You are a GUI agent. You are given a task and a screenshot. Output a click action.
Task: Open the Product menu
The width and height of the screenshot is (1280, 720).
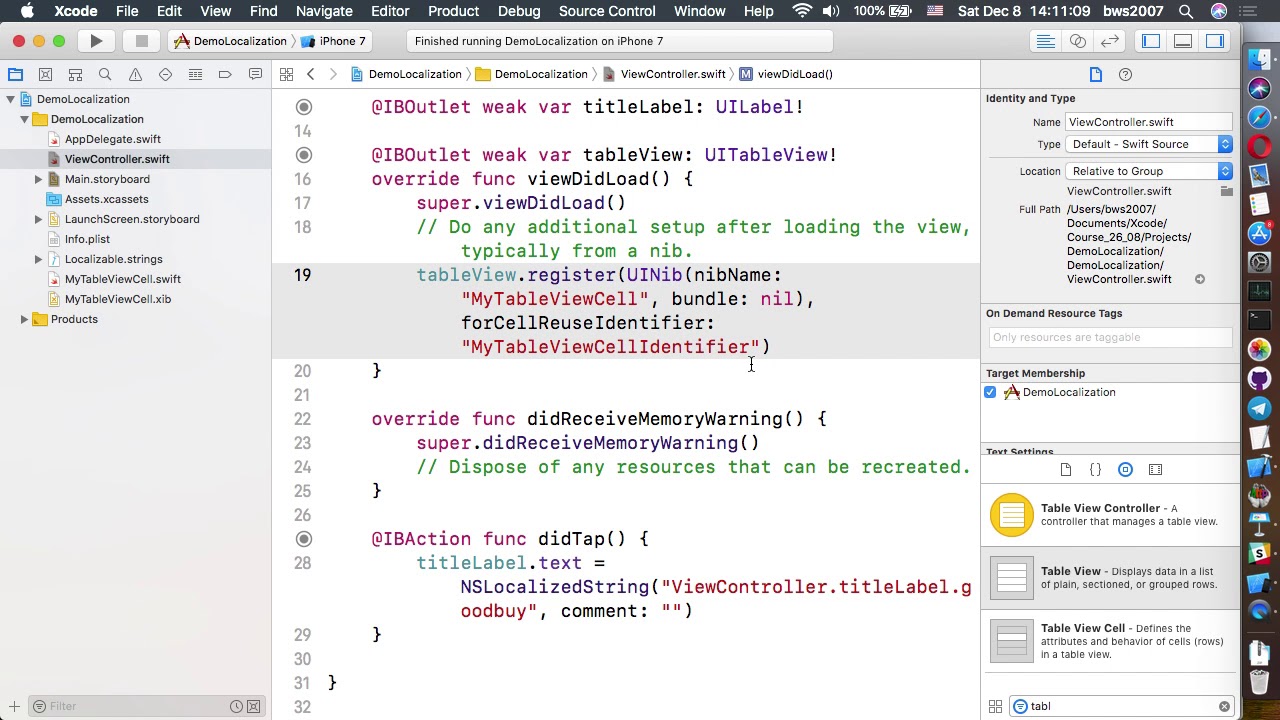pyautogui.click(x=453, y=11)
